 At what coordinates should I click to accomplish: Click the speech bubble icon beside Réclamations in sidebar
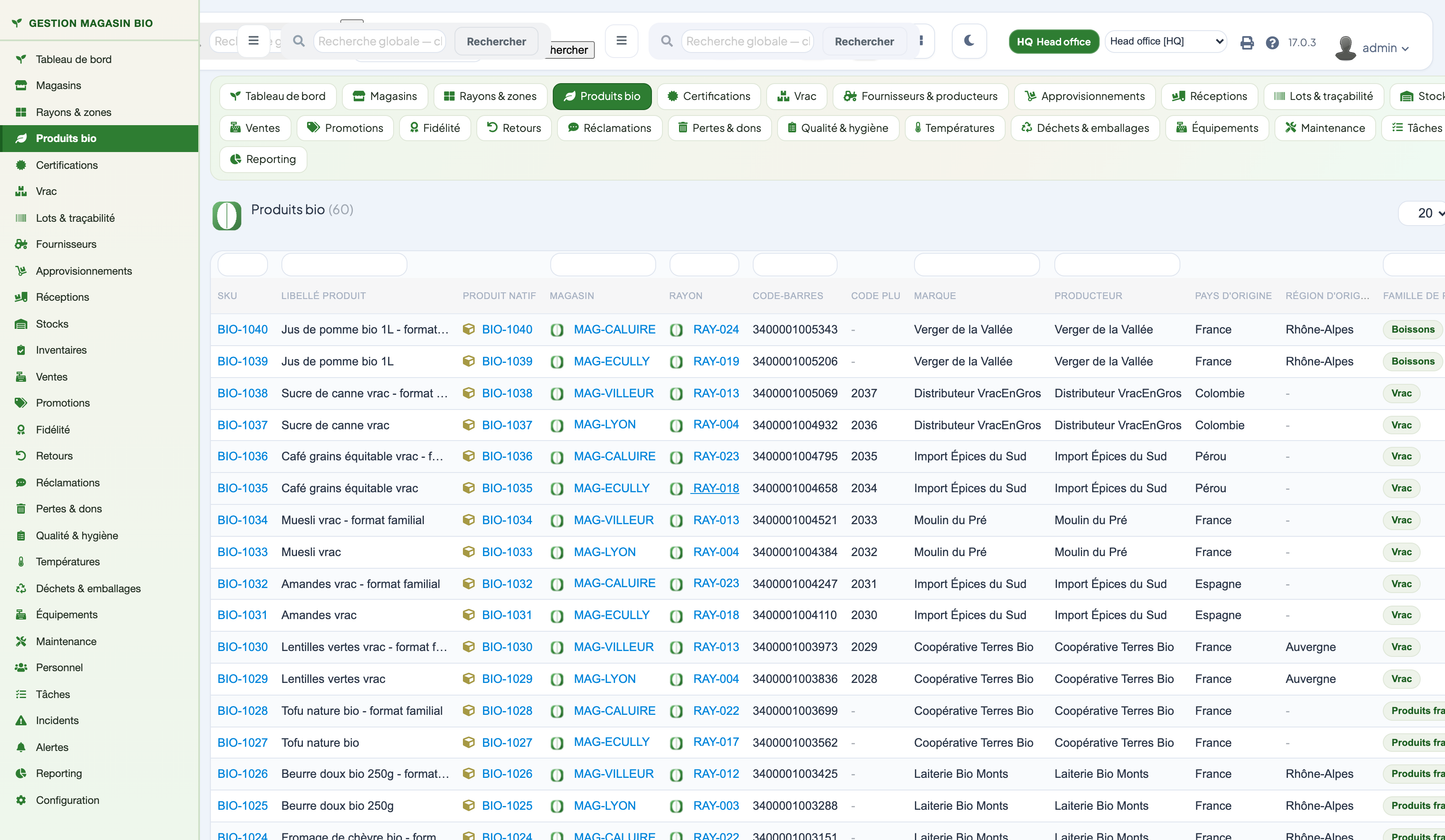(20, 483)
